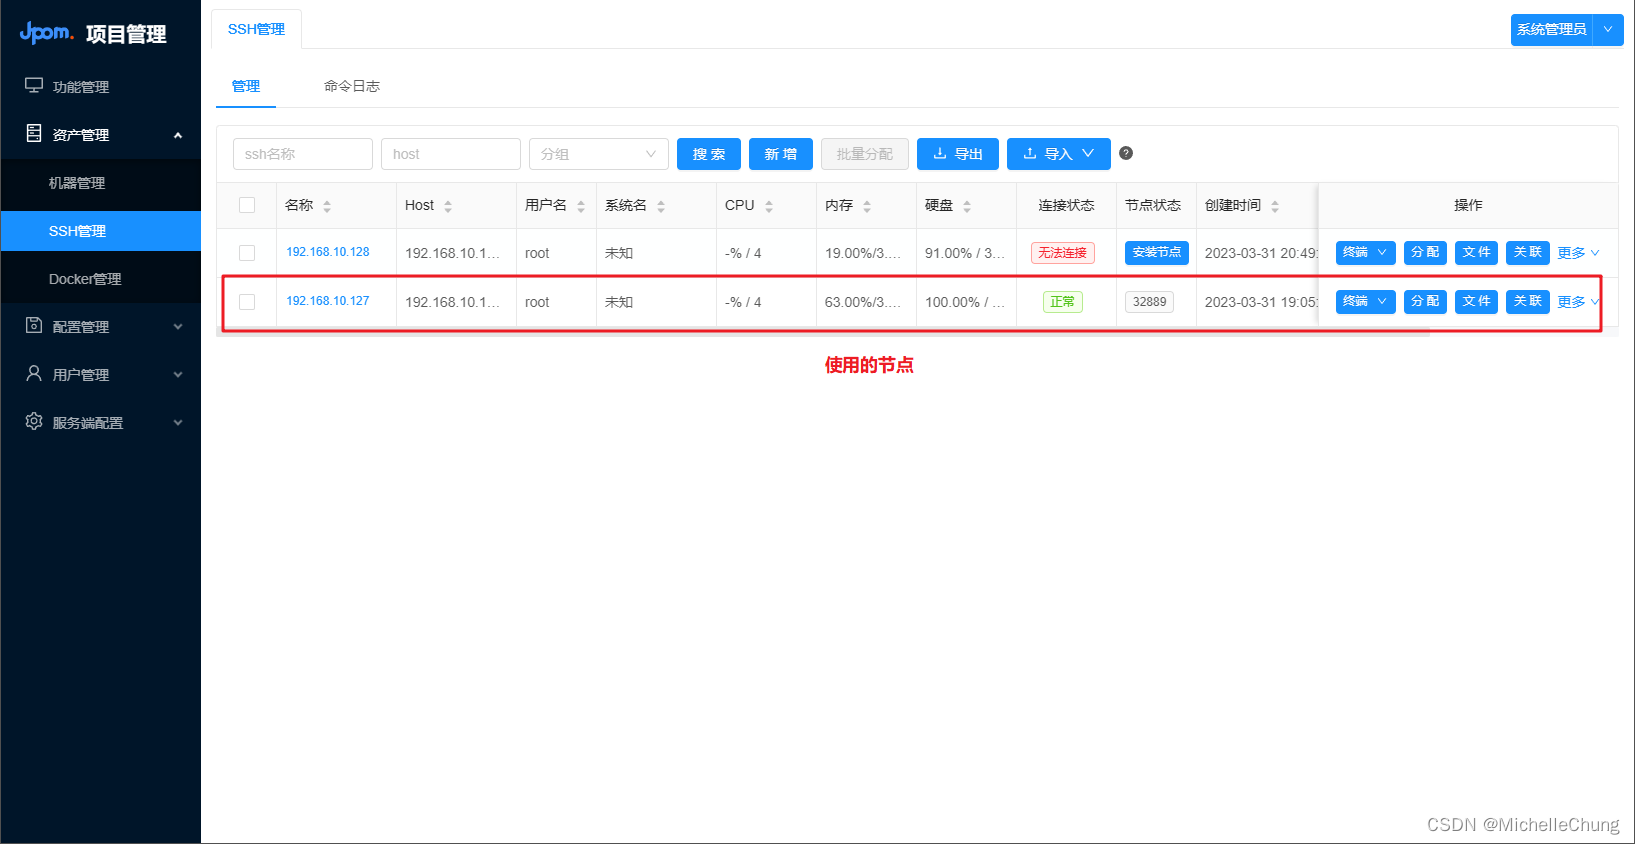Sort the 创建时间 column via its sort arrows
1635x844 pixels.
1275,206
